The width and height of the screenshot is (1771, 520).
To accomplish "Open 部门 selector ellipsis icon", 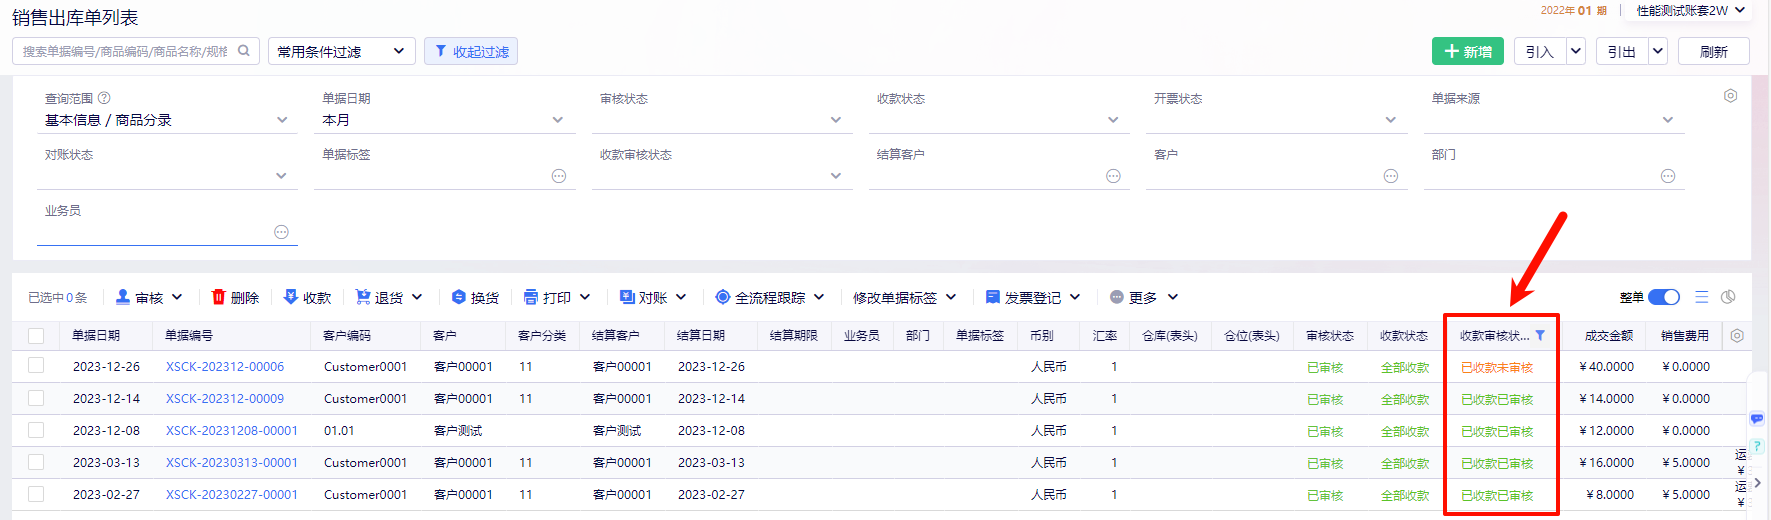I will (1668, 176).
